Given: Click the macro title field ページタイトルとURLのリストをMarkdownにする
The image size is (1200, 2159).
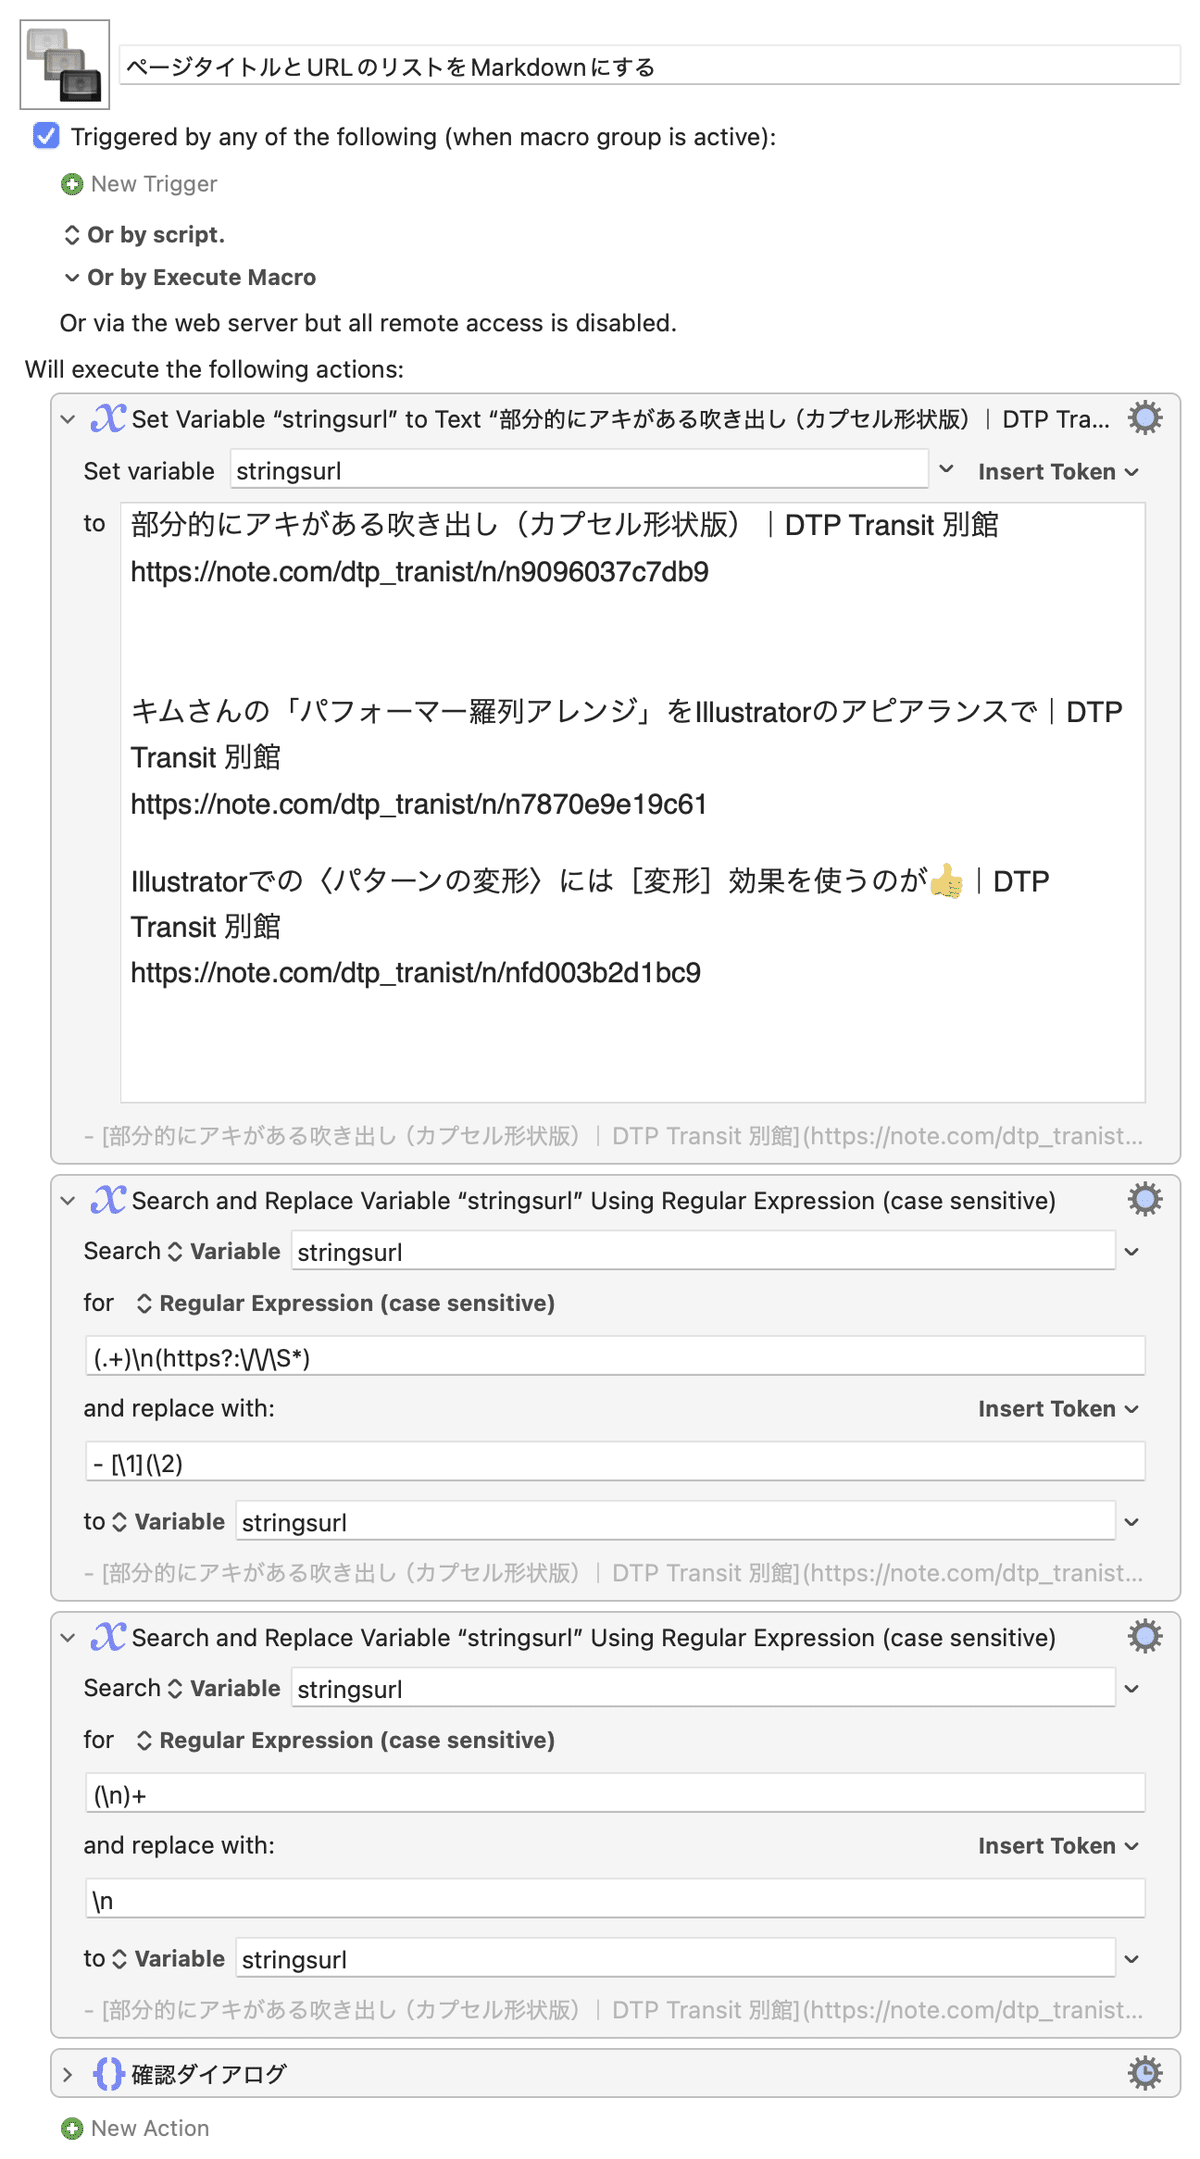Looking at the screenshot, I should coord(400,68).
